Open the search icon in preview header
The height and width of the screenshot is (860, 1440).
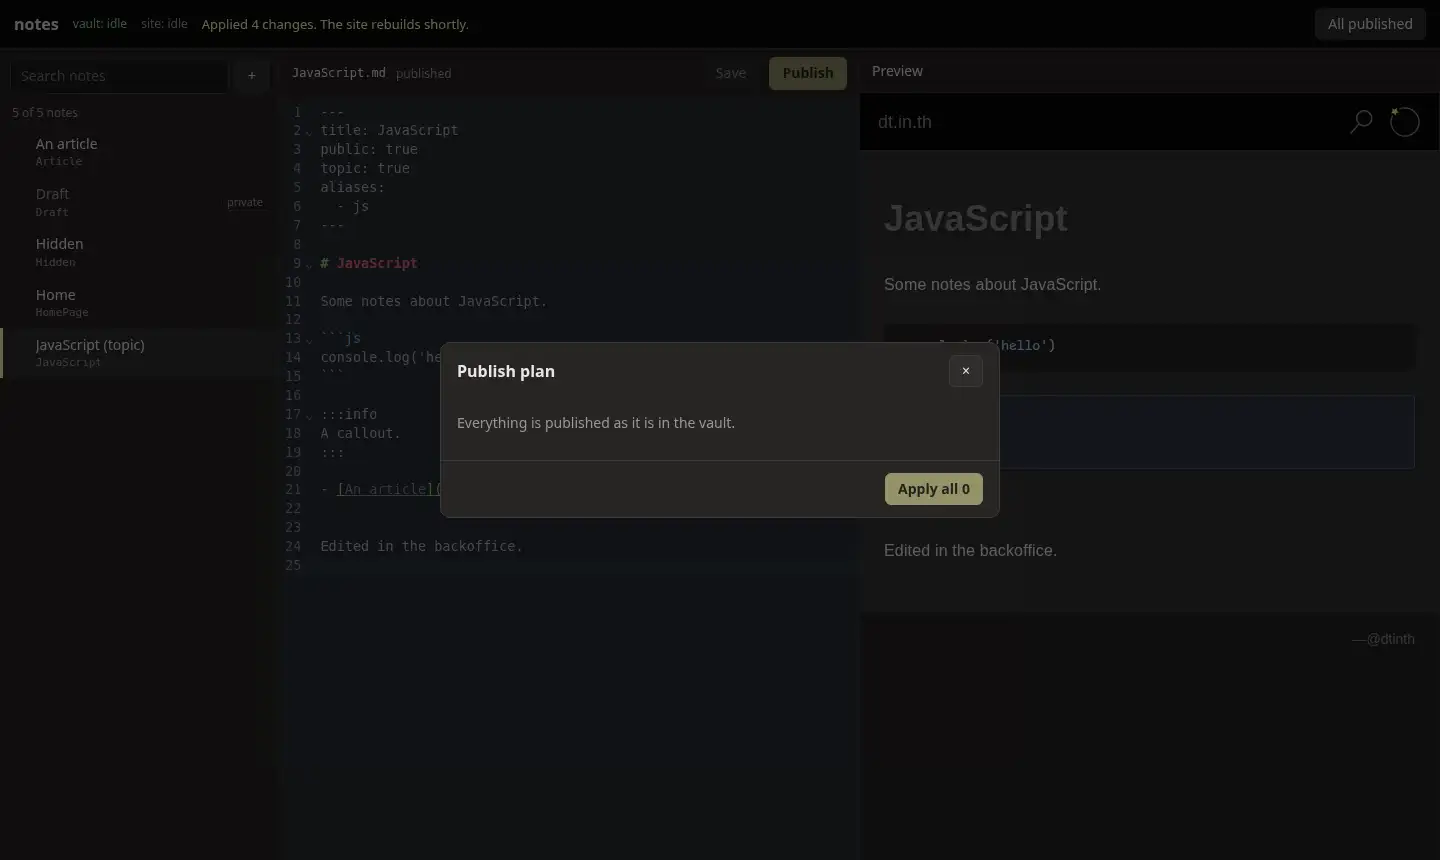(1361, 122)
